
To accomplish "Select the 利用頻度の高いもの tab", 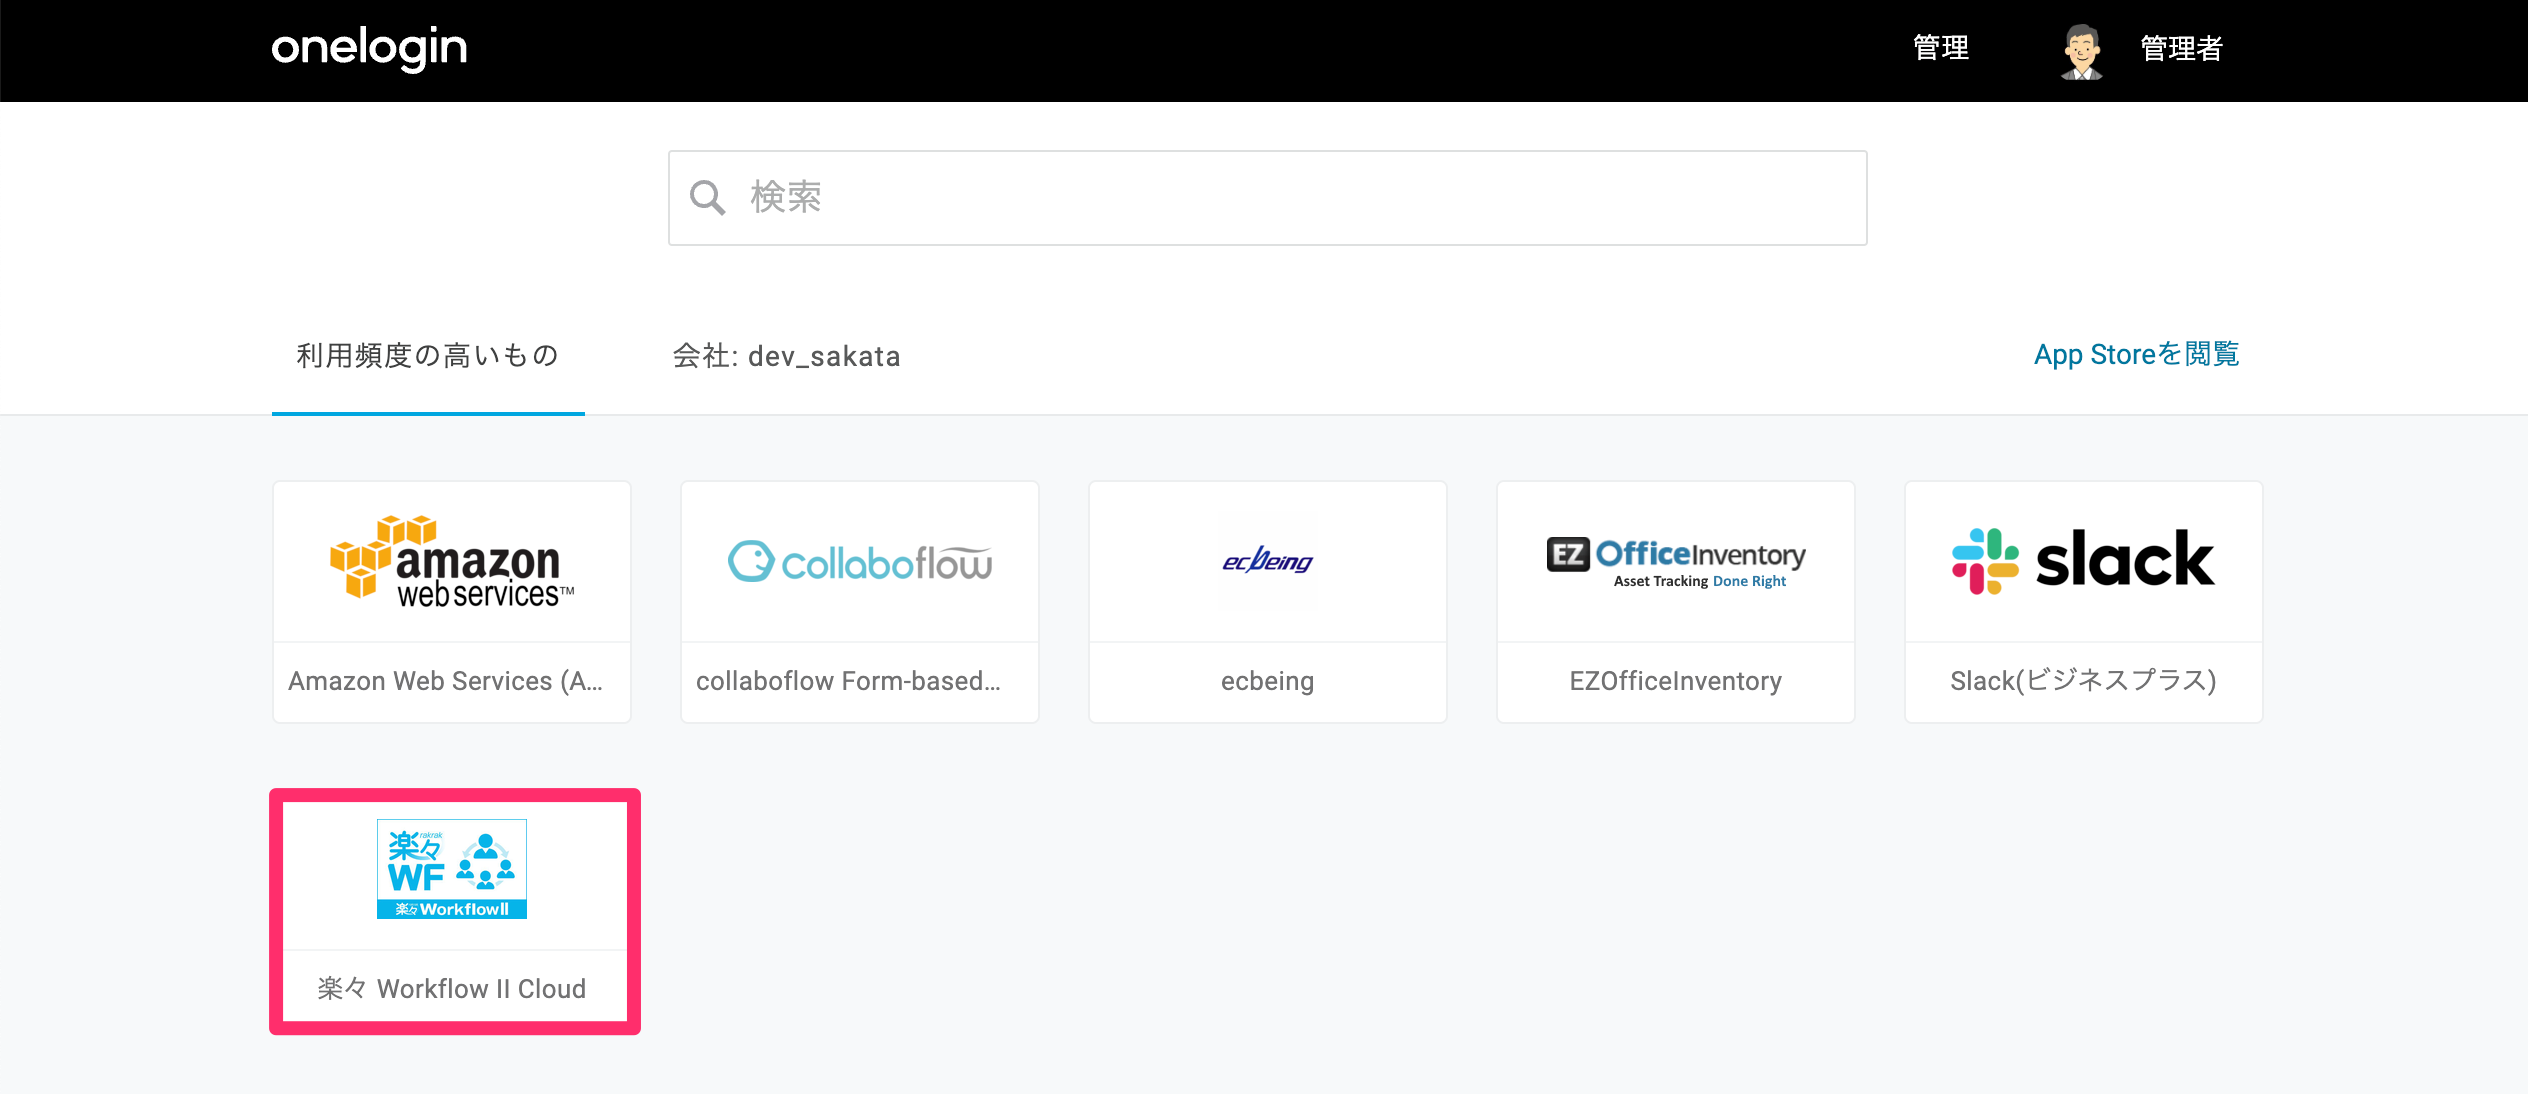I will 428,356.
